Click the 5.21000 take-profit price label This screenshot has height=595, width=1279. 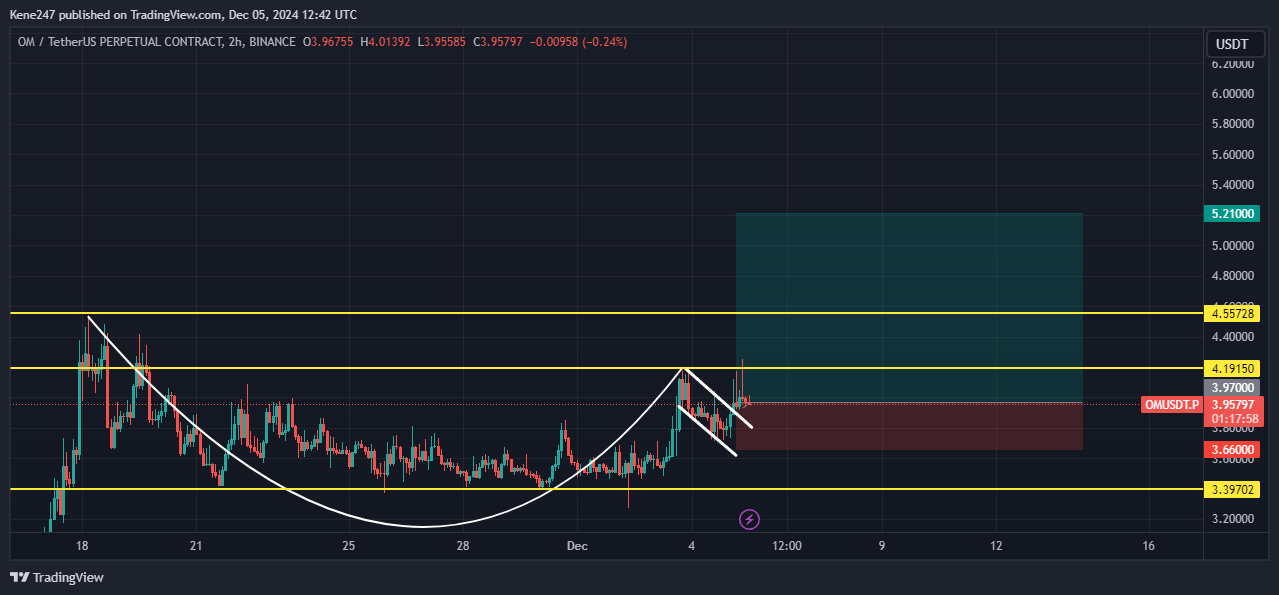click(x=1231, y=213)
